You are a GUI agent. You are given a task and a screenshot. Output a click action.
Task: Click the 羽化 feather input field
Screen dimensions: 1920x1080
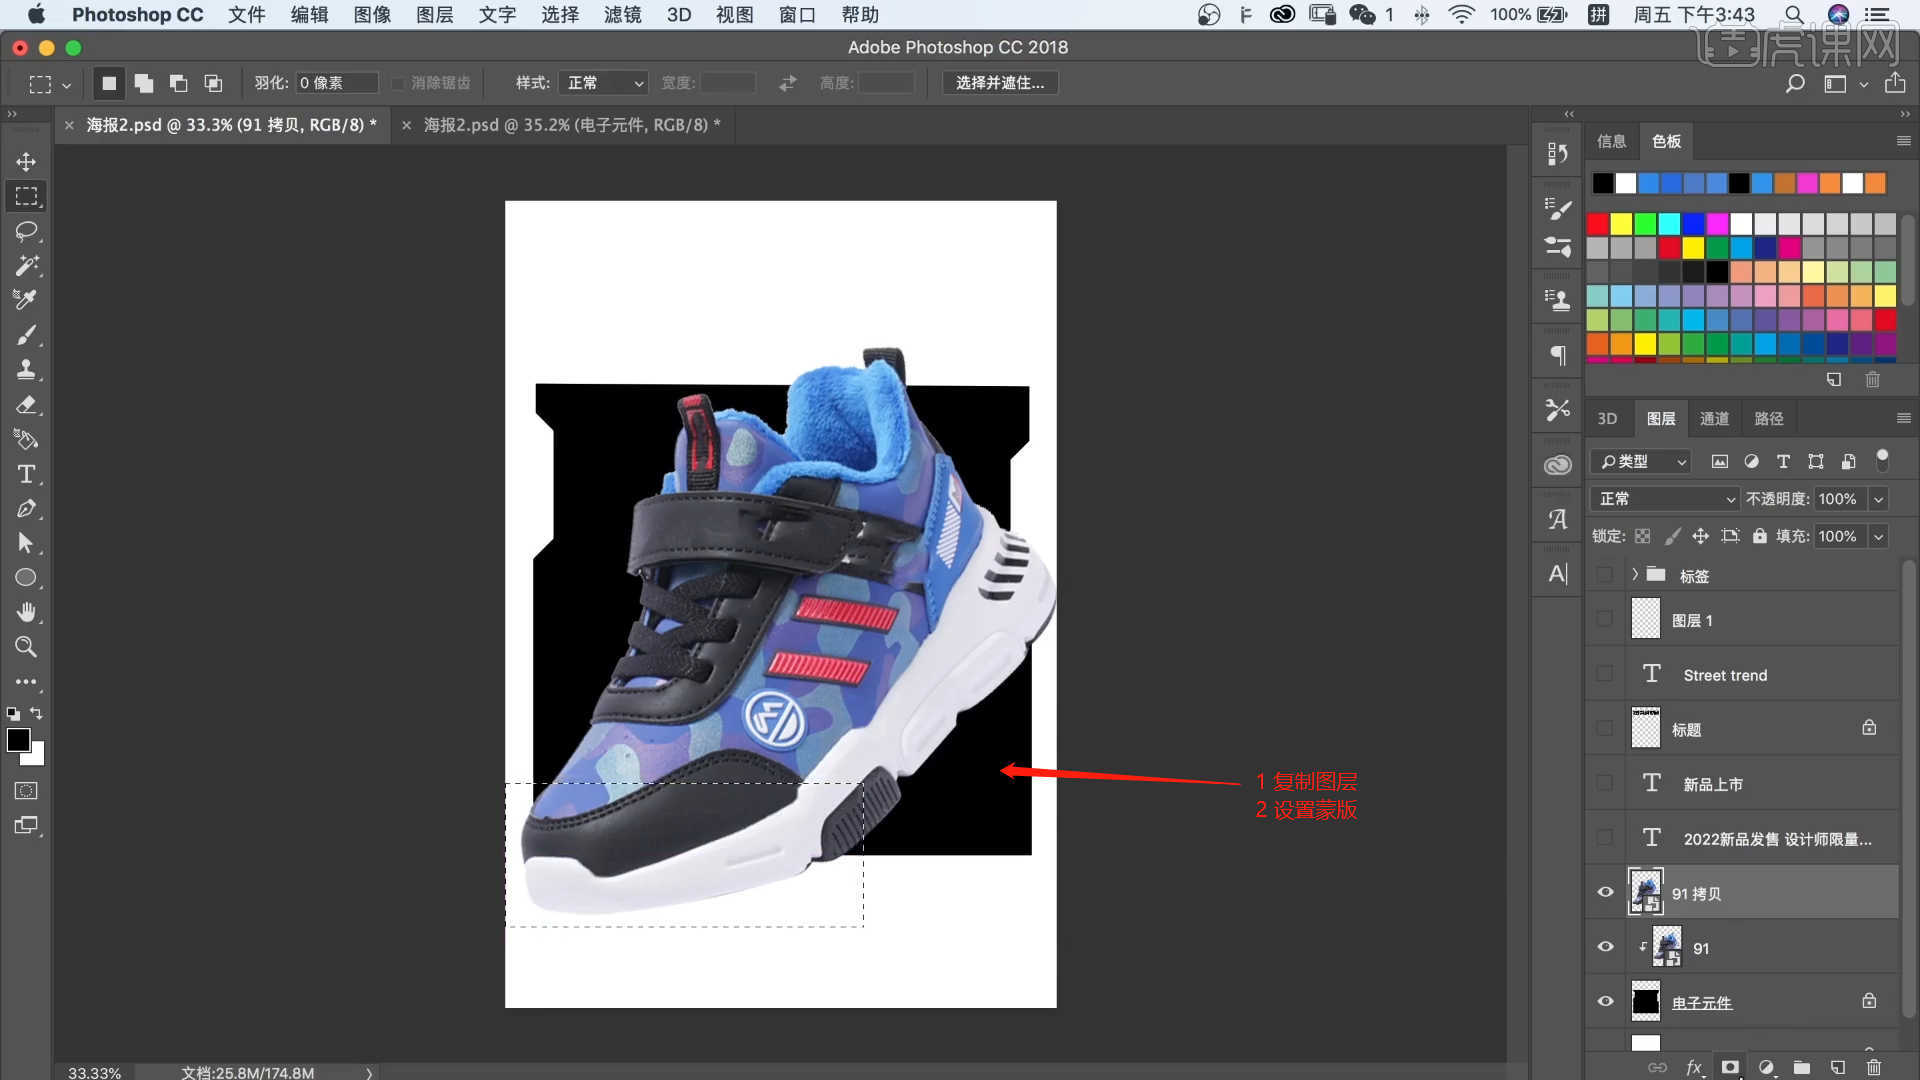click(x=337, y=83)
